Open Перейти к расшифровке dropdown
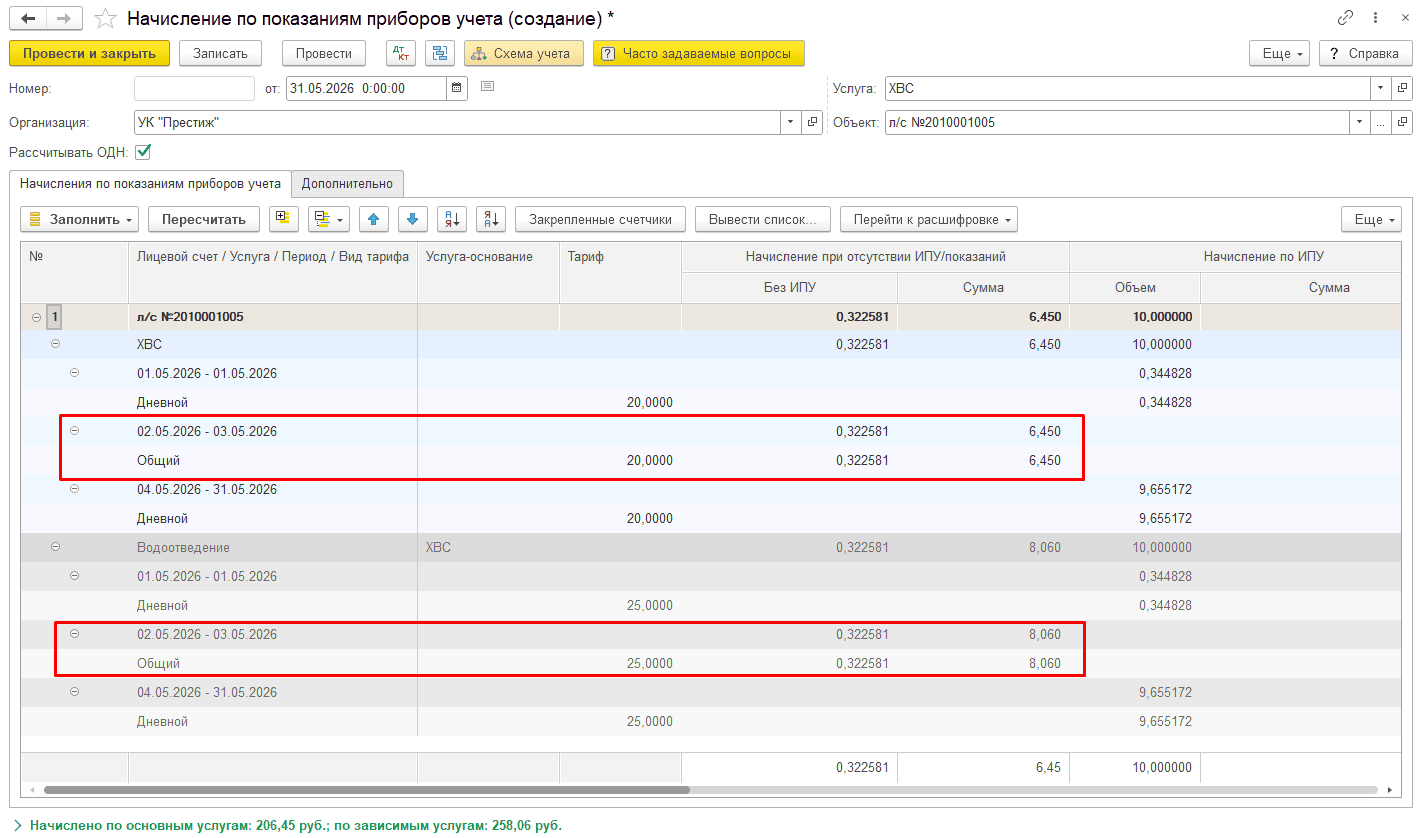The width and height of the screenshot is (1423, 838). click(929, 219)
